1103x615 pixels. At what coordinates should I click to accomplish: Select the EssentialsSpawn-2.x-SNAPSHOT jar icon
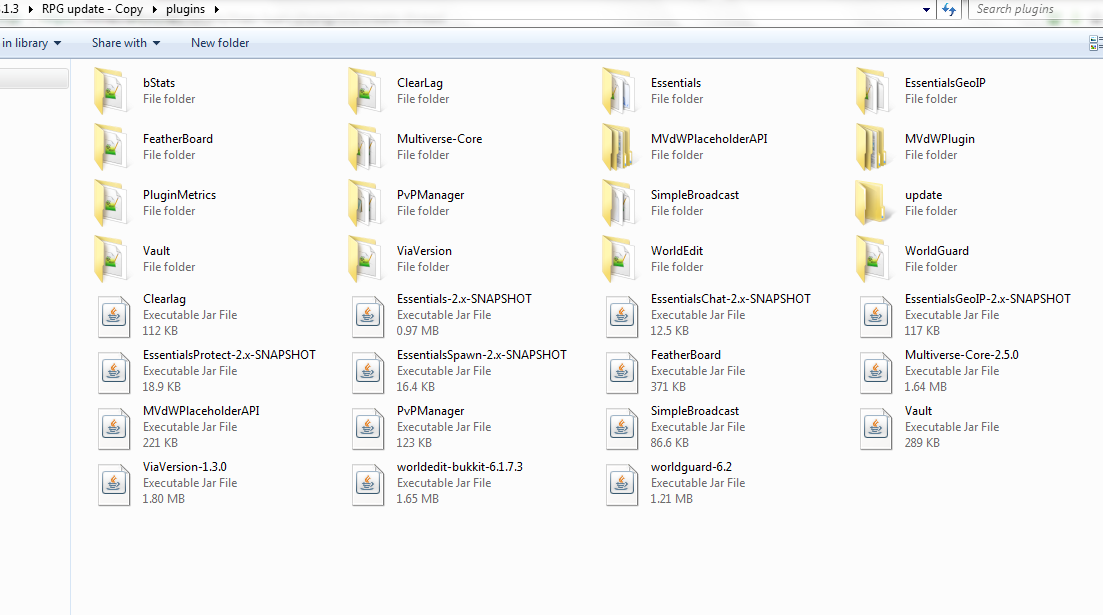coord(368,372)
